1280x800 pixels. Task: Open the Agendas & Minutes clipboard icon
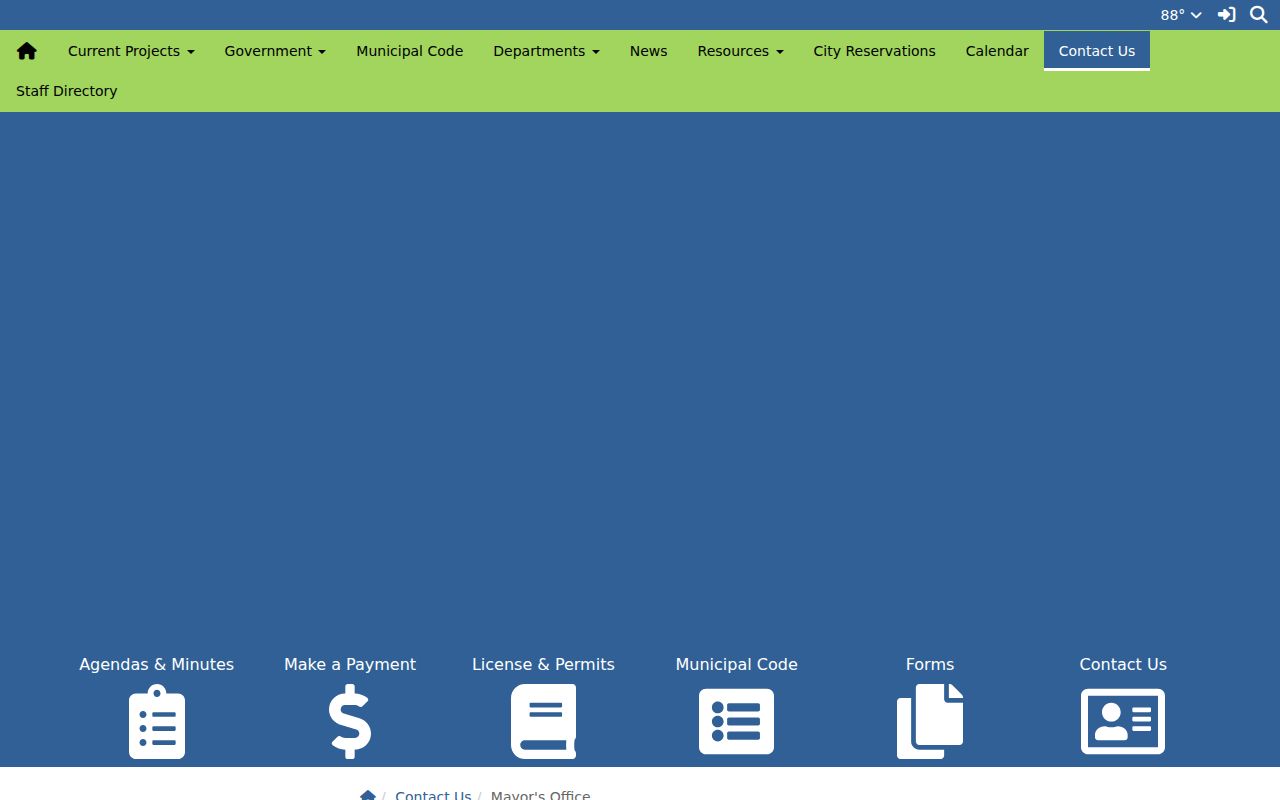pos(157,722)
